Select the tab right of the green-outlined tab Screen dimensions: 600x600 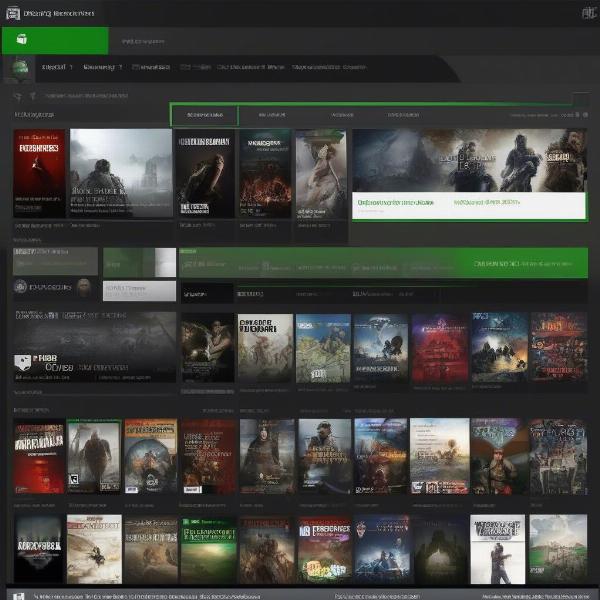pyautogui.click(x=272, y=115)
